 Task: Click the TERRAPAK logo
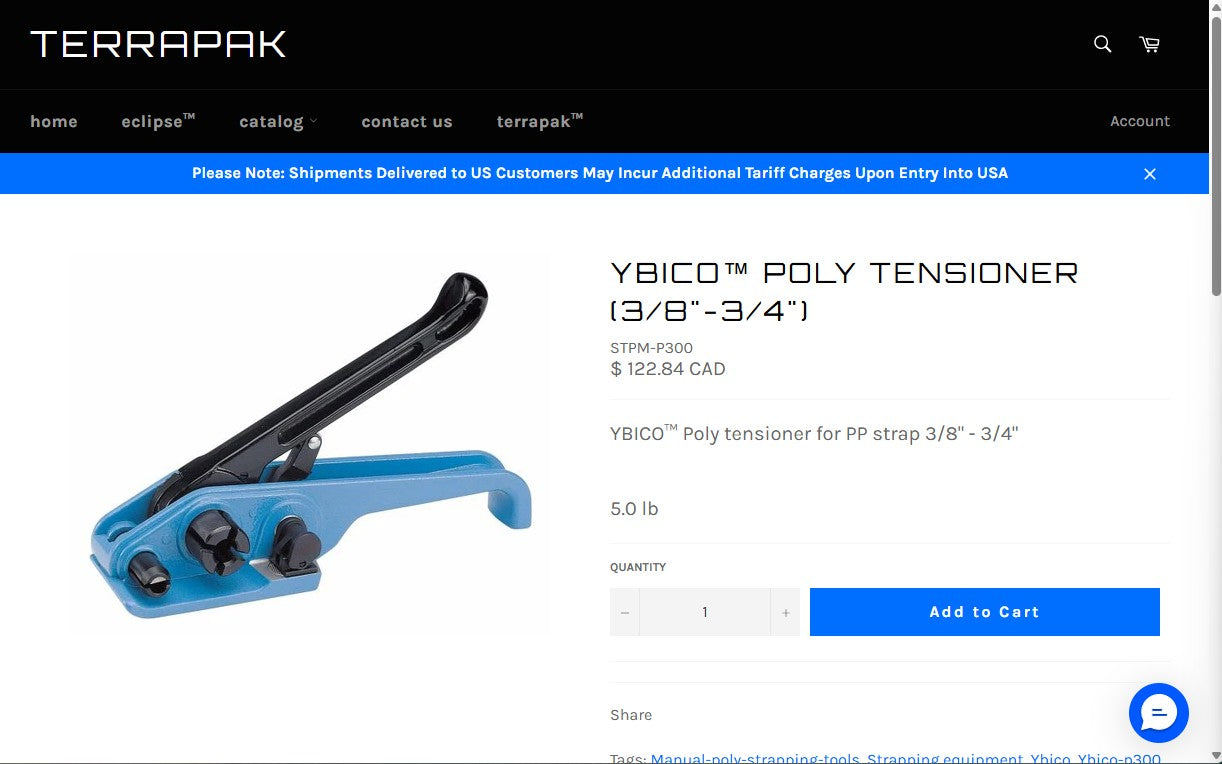pyautogui.click(x=157, y=44)
